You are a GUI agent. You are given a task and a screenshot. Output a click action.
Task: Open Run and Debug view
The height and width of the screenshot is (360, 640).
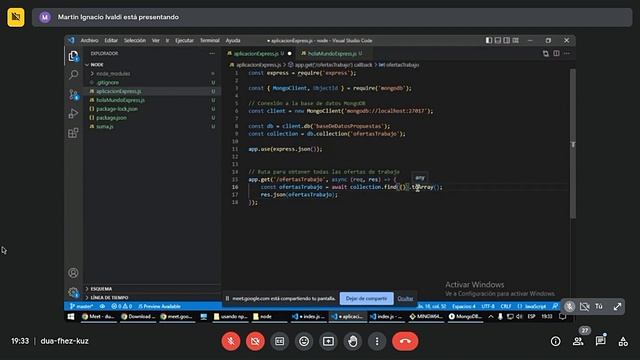click(73, 113)
